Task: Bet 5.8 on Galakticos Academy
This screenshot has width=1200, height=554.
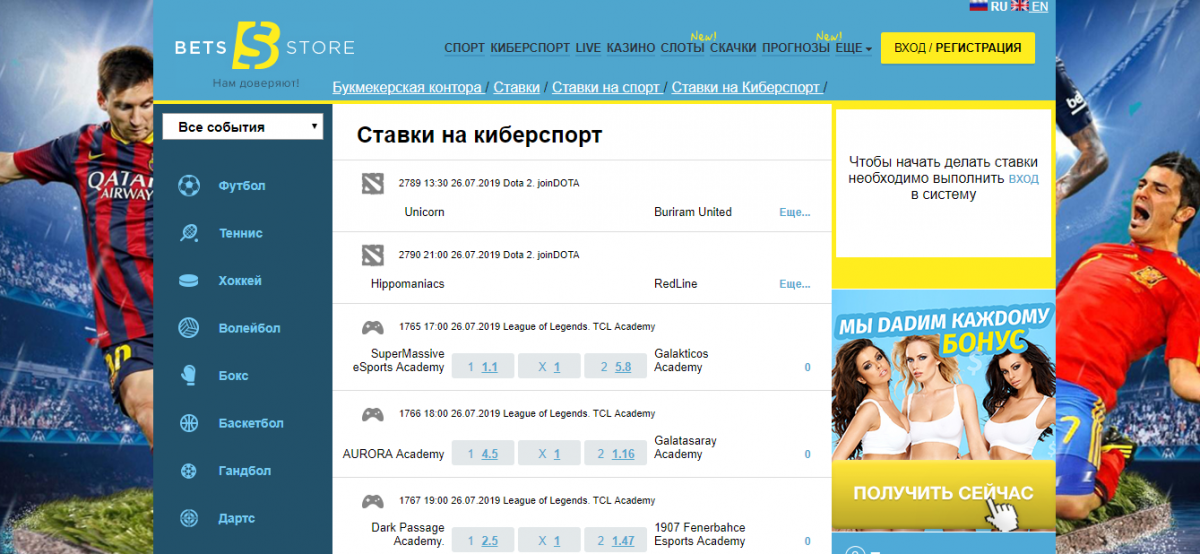Action: click(x=614, y=367)
